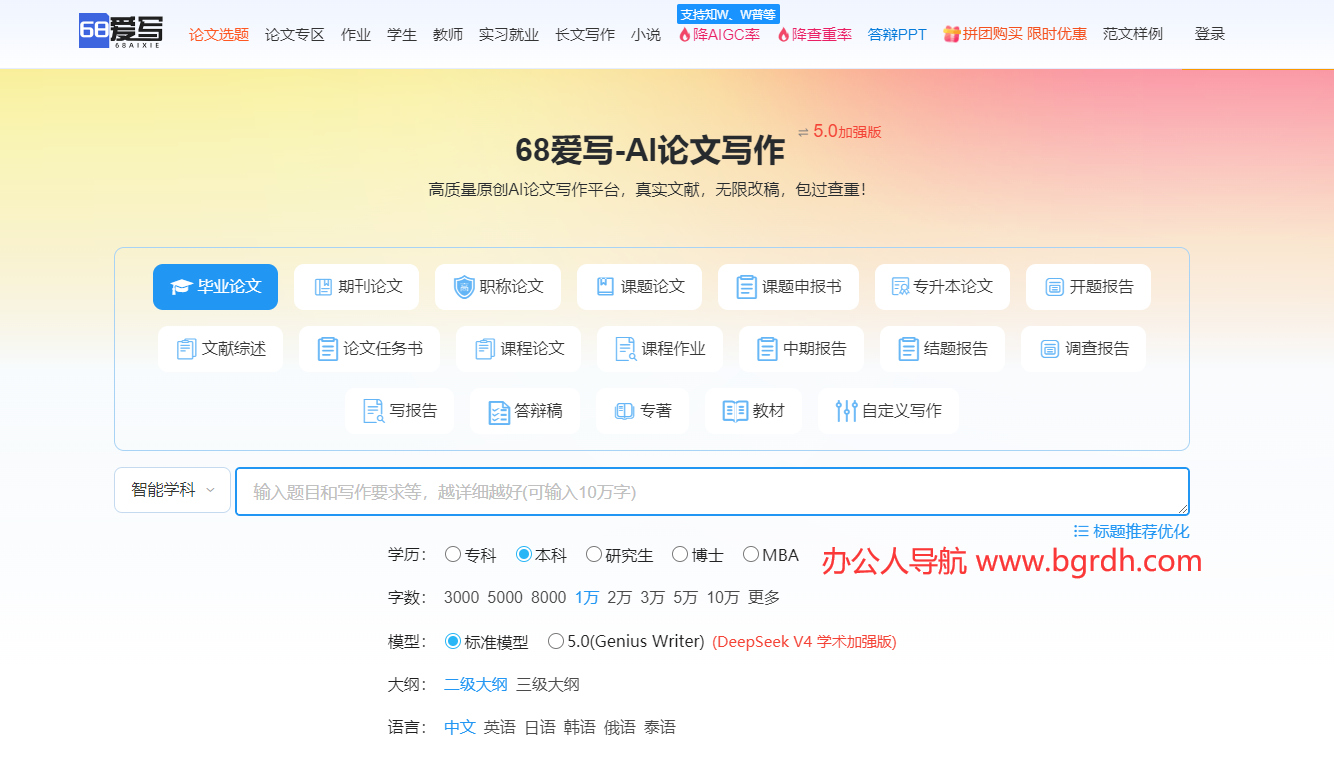Click the 68爱写 logo
Screen dimensions: 1334x758
121,32
